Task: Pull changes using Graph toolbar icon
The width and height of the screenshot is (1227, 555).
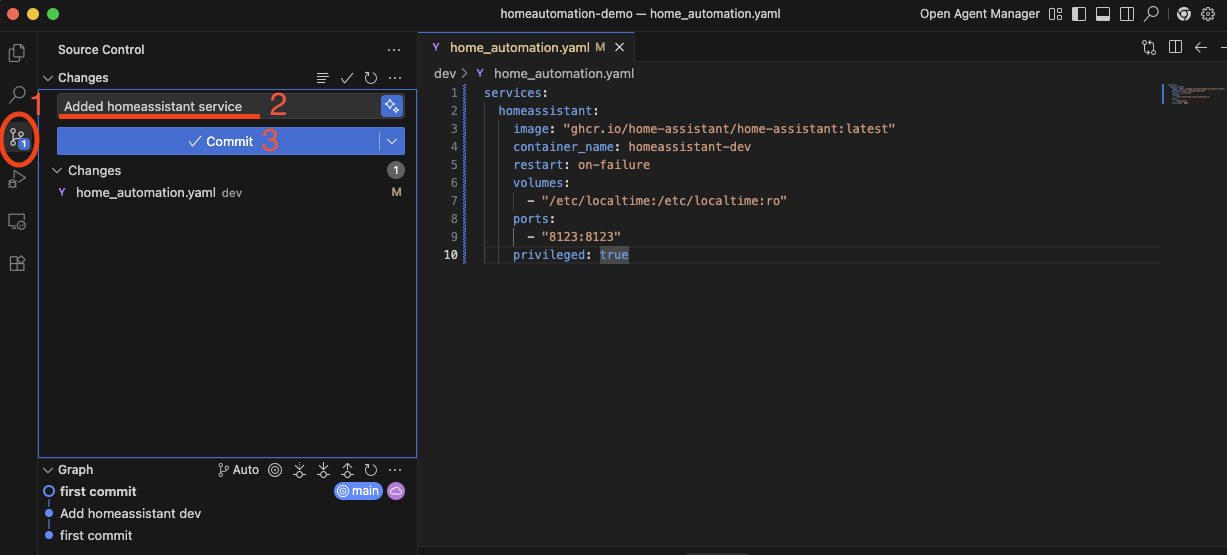Action: (x=323, y=470)
